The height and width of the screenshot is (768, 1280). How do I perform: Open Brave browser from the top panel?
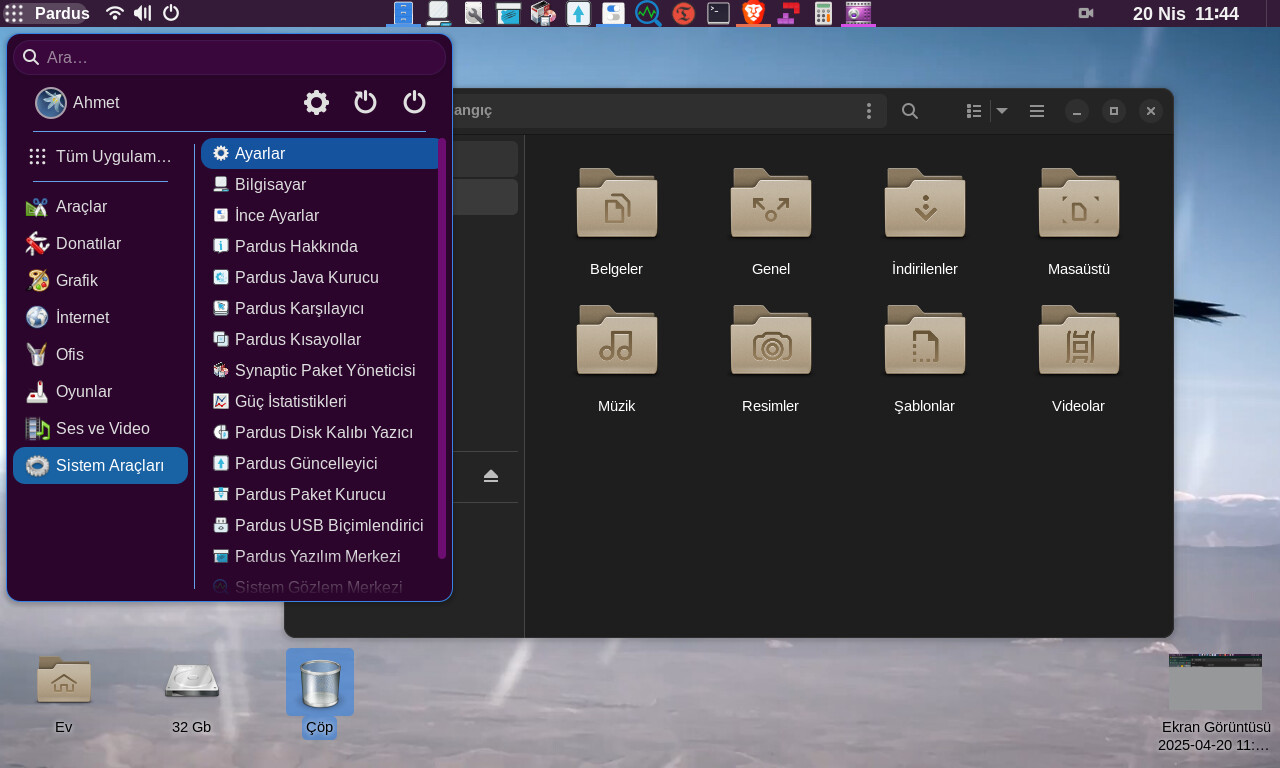click(753, 13)
